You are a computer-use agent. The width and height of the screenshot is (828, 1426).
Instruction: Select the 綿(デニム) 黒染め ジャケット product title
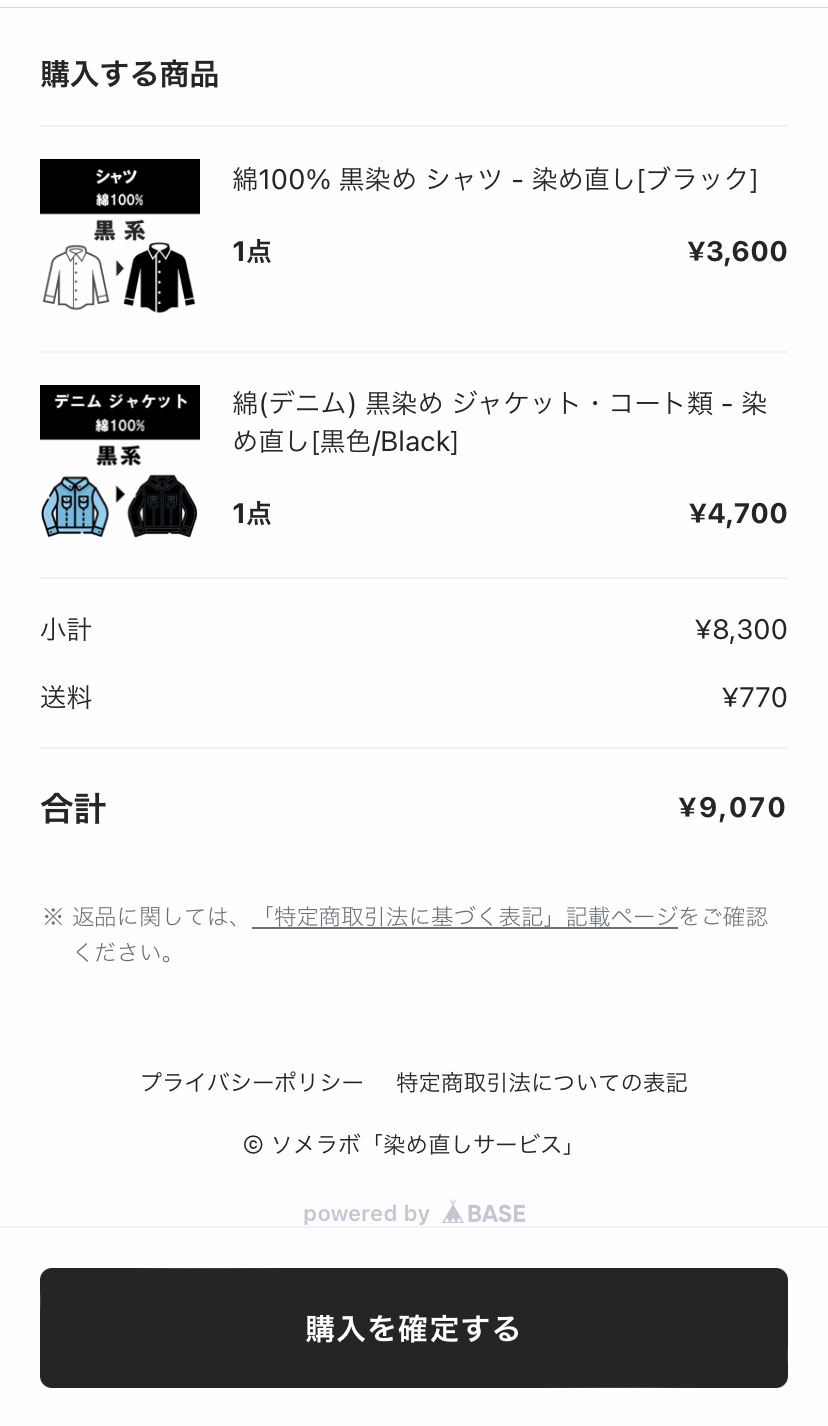[x=499, y=422]
